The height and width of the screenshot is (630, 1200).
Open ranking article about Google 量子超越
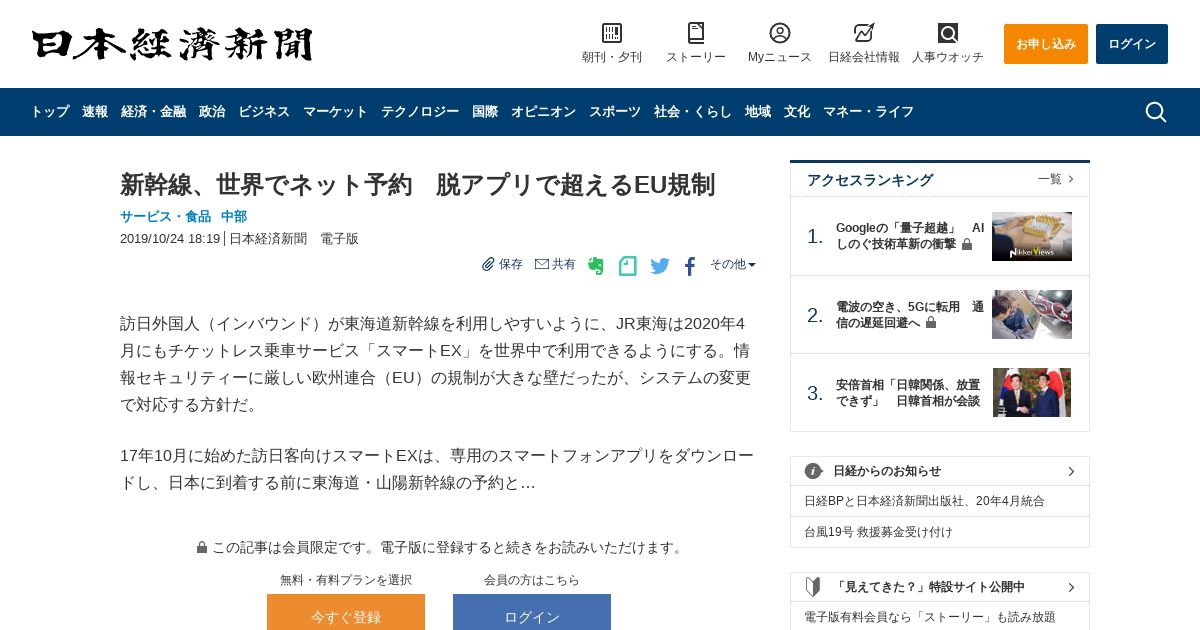pyautogui.click(x=910, y=236)
